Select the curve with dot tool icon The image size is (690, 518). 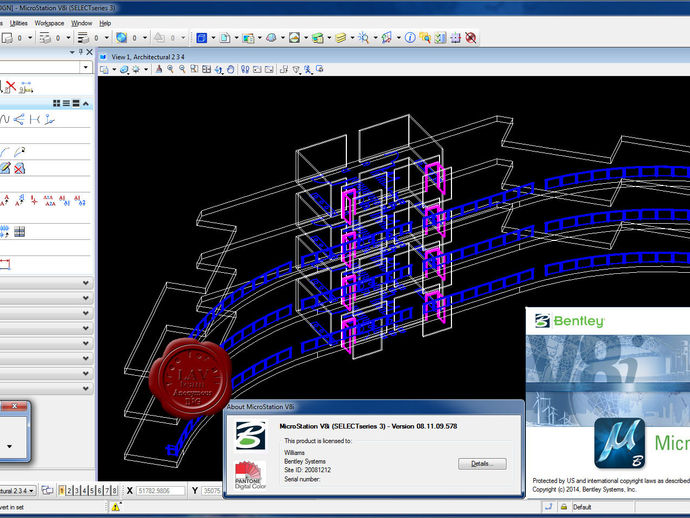click(x=19, y=152)
